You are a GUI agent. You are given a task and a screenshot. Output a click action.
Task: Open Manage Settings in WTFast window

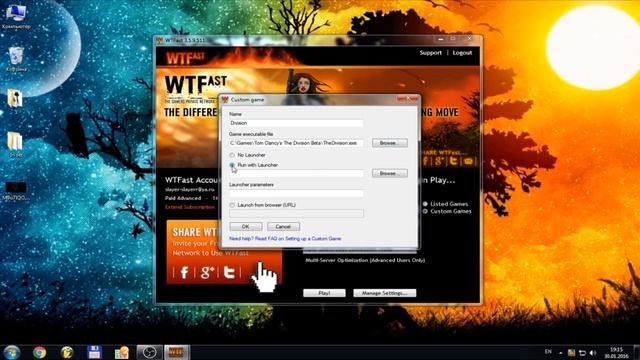pyautogui.click(x=384, y=293)
